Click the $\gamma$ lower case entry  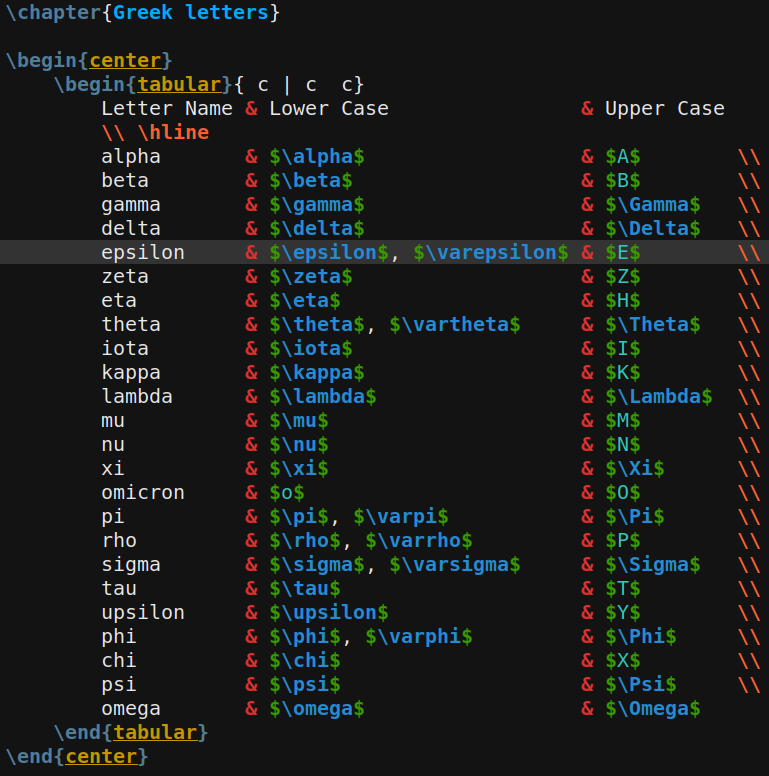point(317,204)
